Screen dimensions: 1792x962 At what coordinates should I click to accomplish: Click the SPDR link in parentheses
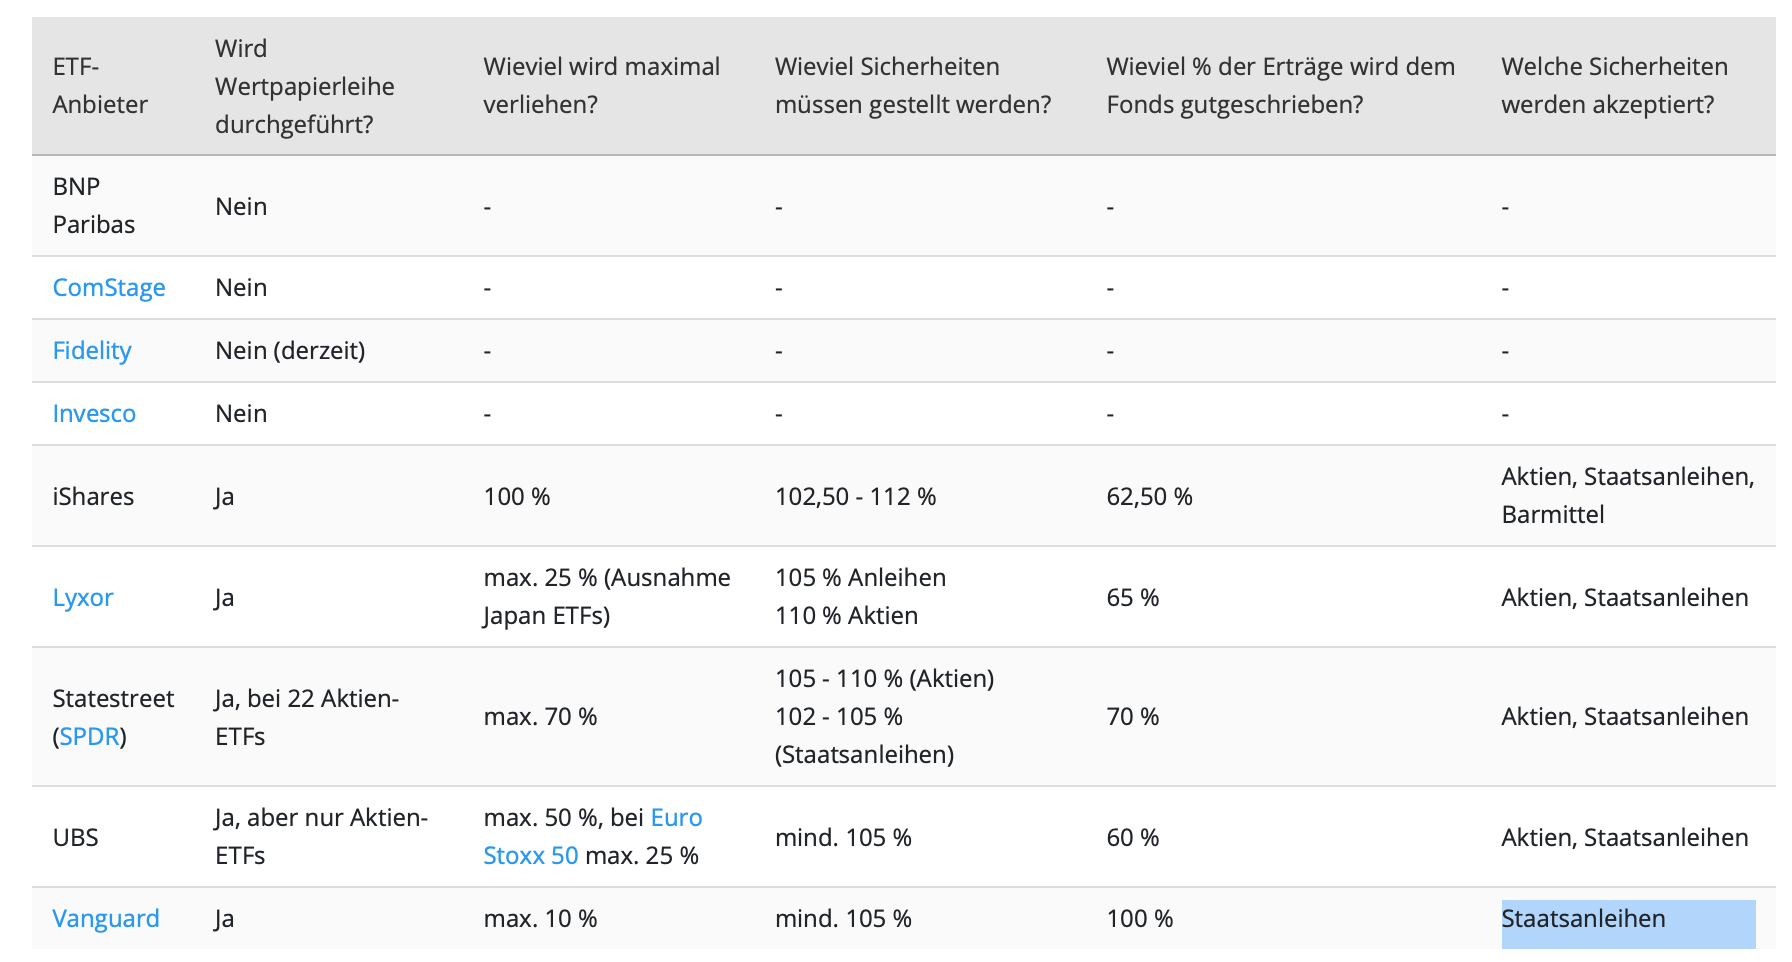[x=90, y=737]
